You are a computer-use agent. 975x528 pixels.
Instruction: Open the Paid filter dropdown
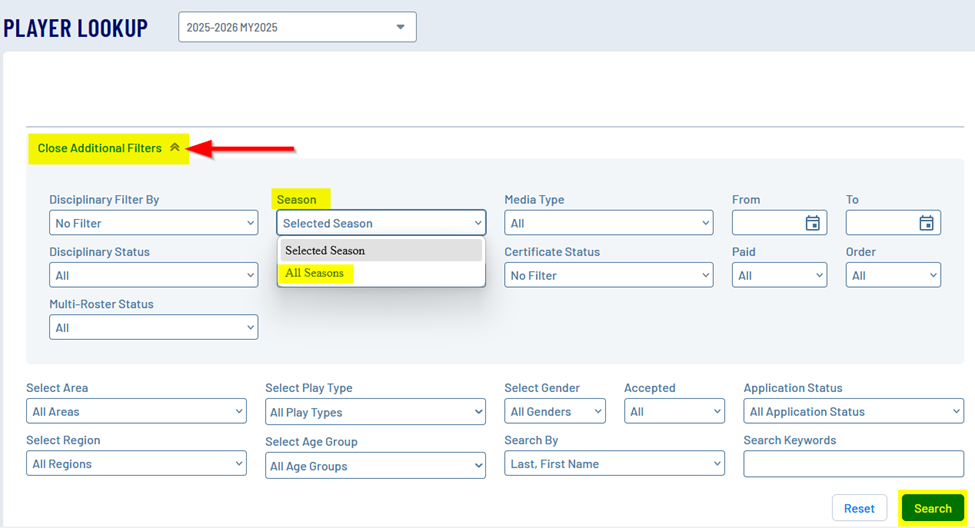(779, 275)
